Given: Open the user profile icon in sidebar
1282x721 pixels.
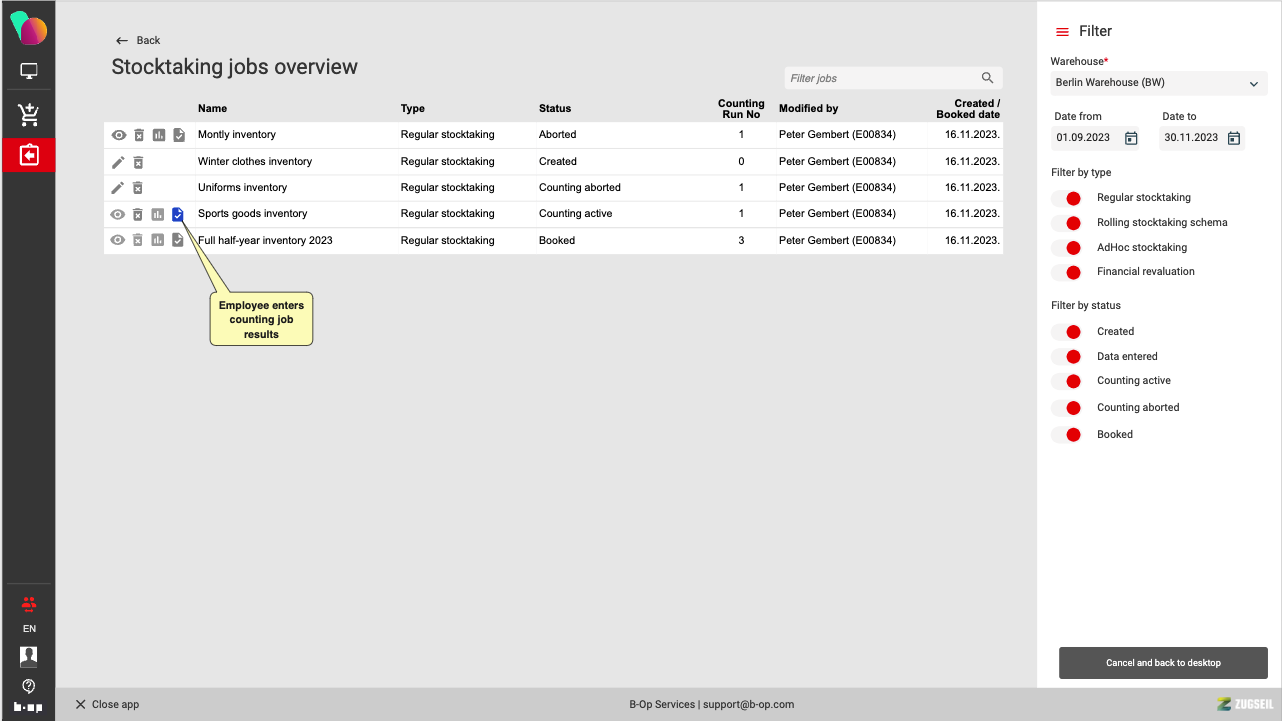Looking at the screenshot, I should coord(29,656).
